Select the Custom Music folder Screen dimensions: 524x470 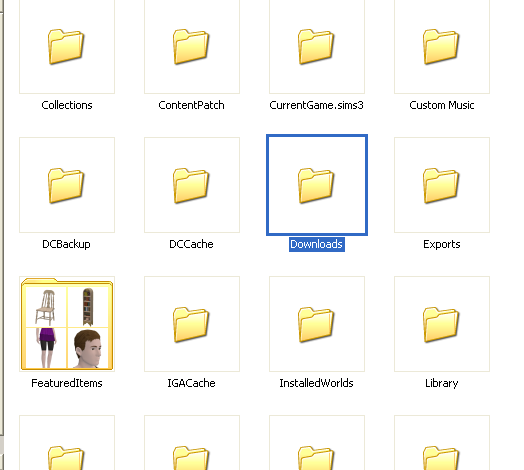(x=441, y=46)
